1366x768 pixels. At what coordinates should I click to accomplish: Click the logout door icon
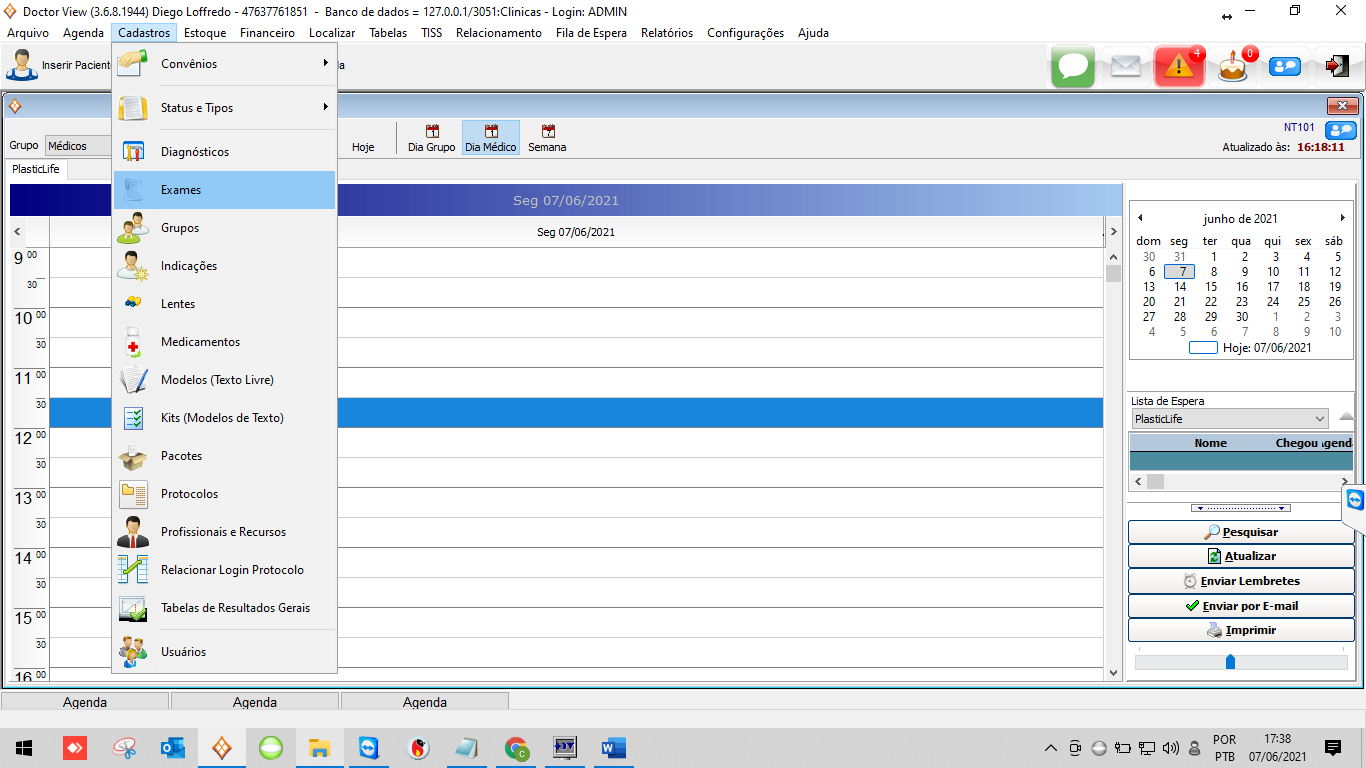[1337, 67]
